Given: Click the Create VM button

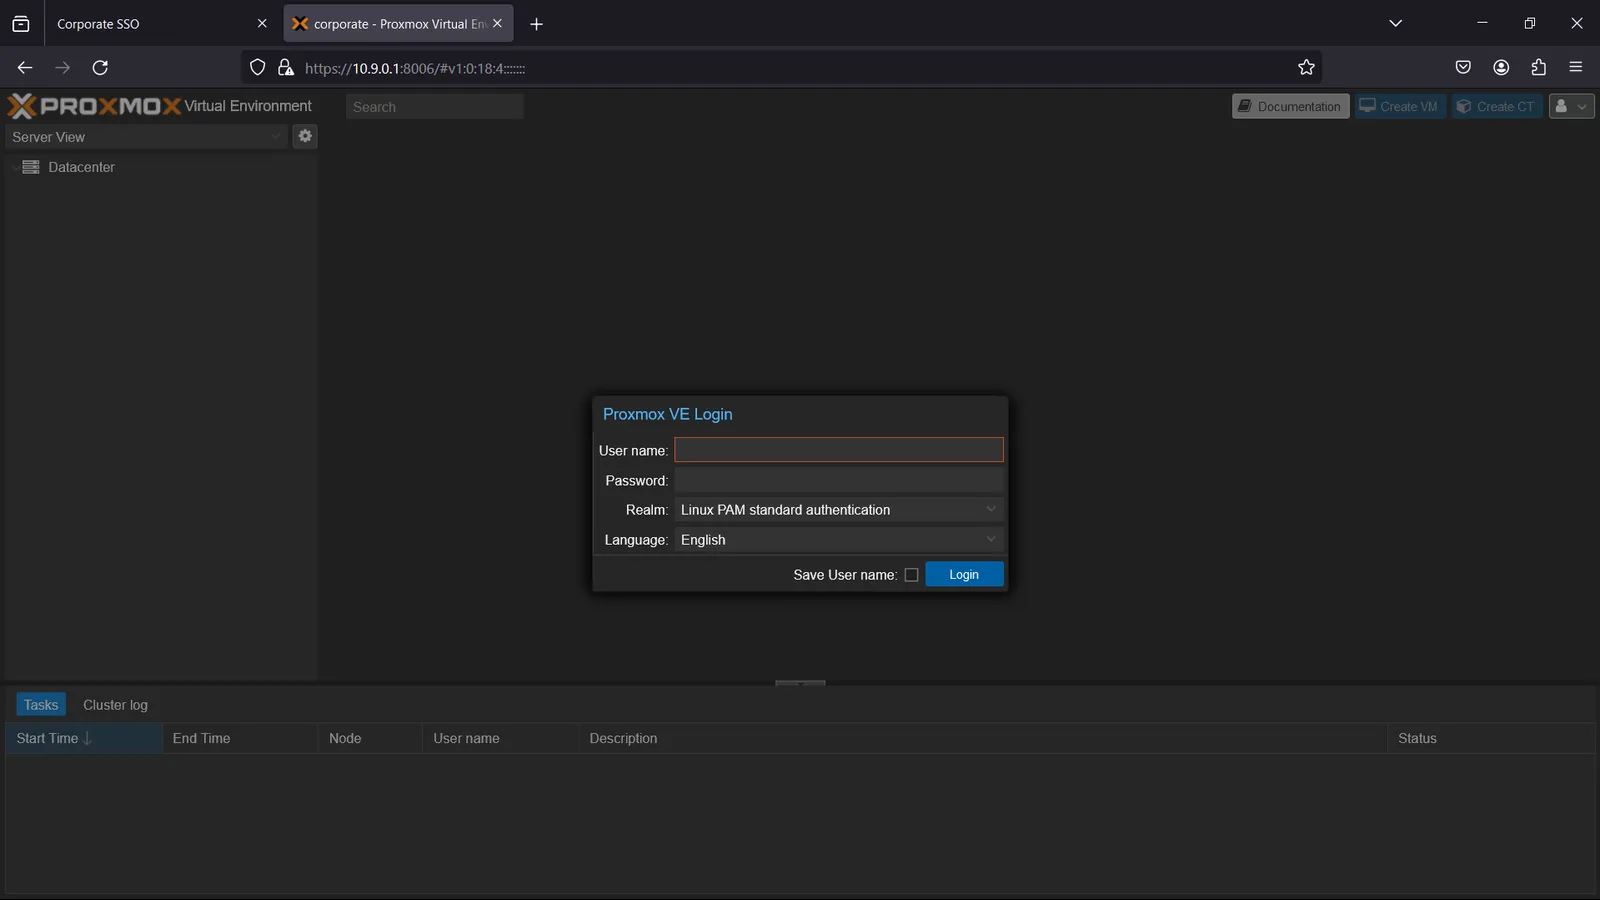Looking at the screenshot, I should [x=1400, y=106].
